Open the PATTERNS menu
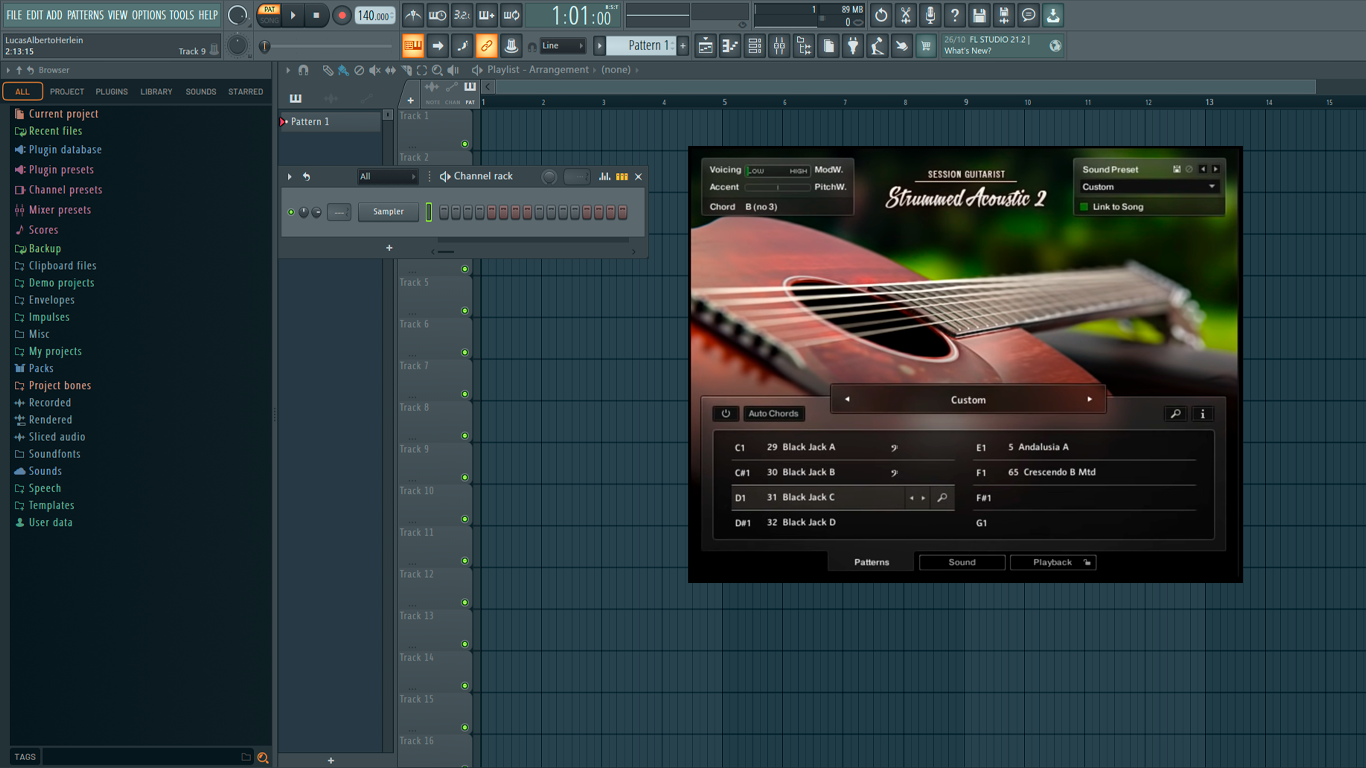 click(x=85, y=15)
